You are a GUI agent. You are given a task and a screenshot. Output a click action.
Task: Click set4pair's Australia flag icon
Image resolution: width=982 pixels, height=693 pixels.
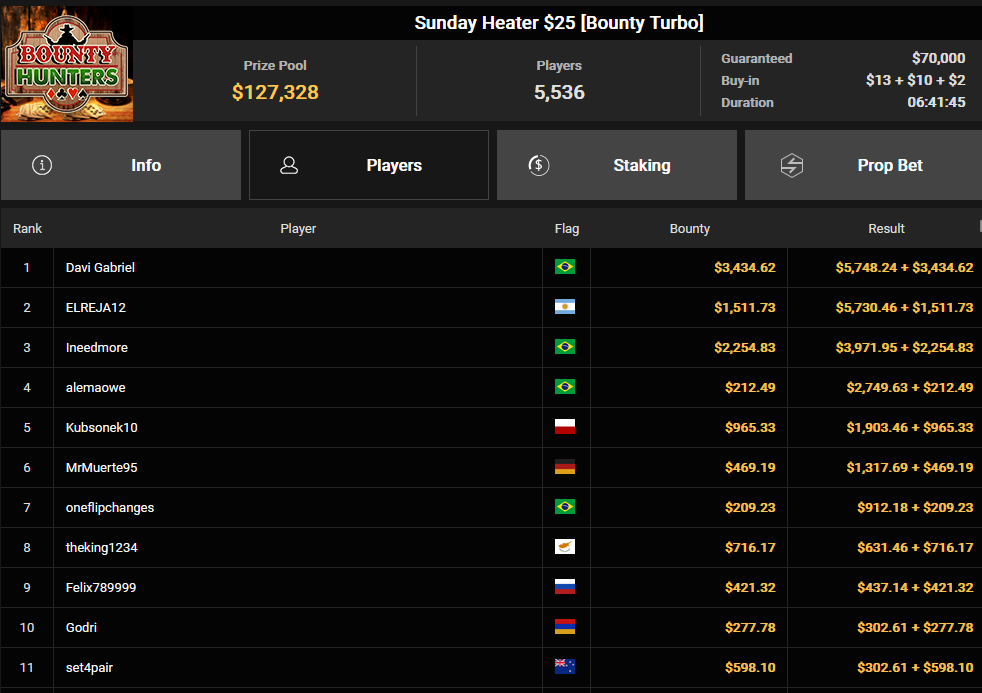pyautogui.click(x=565, y=667)
